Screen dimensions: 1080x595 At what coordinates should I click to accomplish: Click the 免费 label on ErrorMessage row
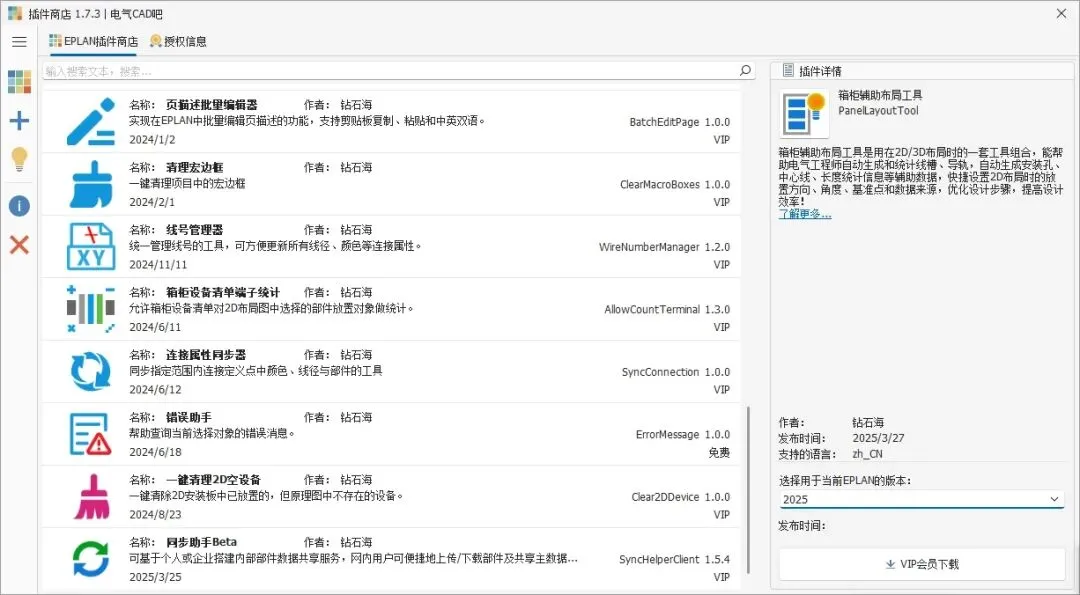[719, 452]
